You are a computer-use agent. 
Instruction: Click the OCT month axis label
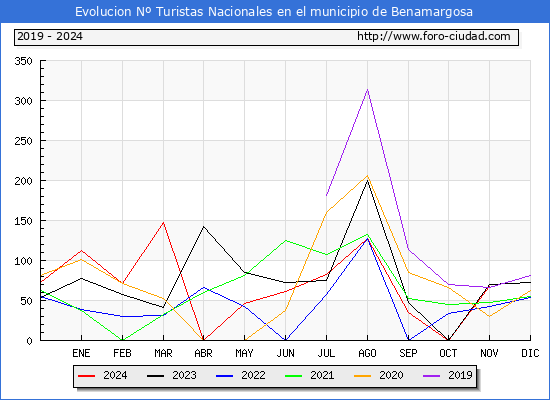point(448,353)
